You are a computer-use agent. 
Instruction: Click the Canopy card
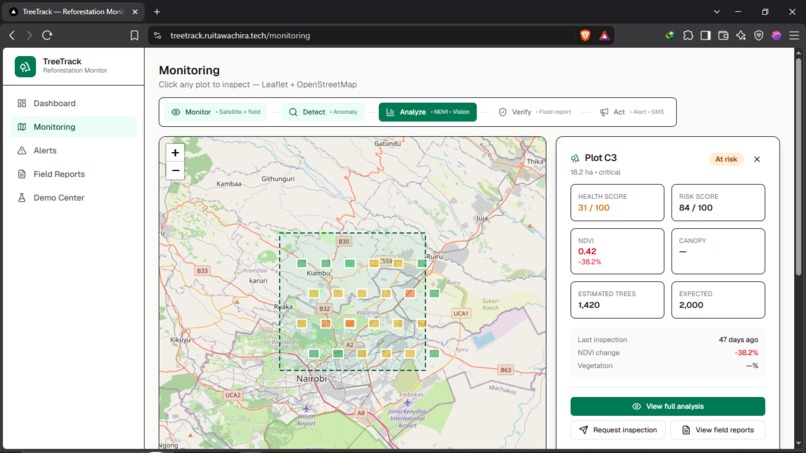click(718, 251)
